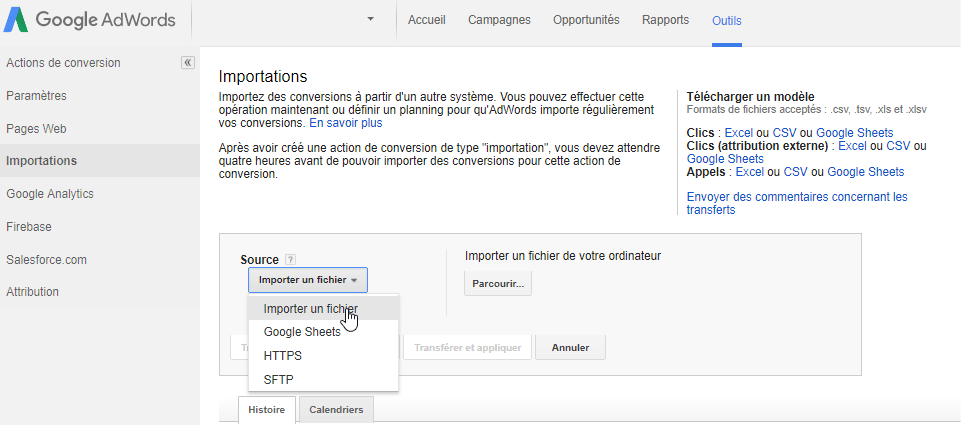Click the "Télécharger un modèle" heading text
The image size is (961, 425).
751,96
